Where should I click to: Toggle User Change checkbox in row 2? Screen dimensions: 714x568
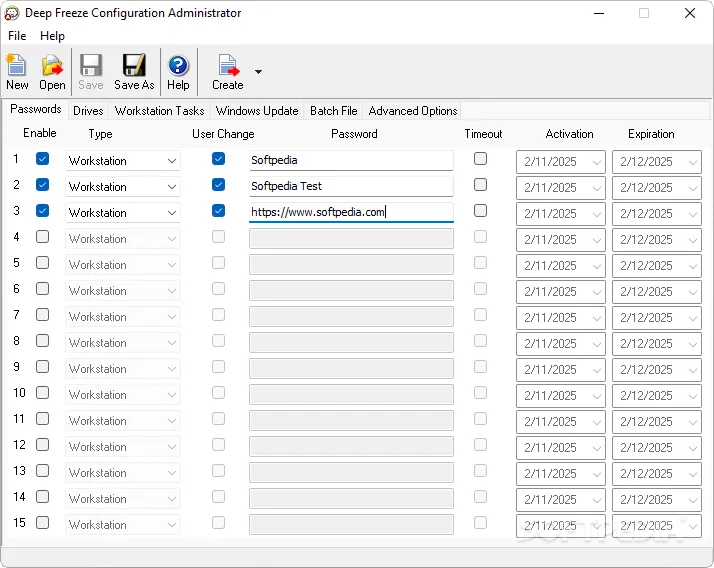(x=219, y=184)
